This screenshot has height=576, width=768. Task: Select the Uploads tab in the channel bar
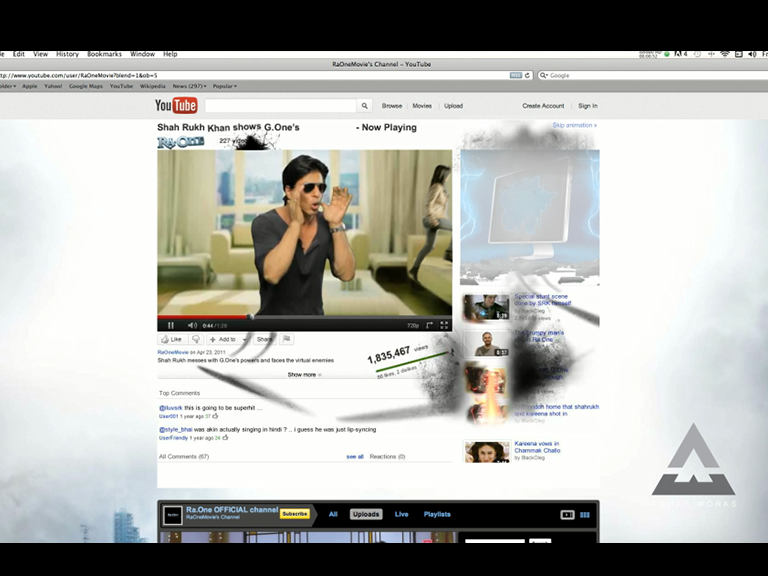[x=366, y=514]
